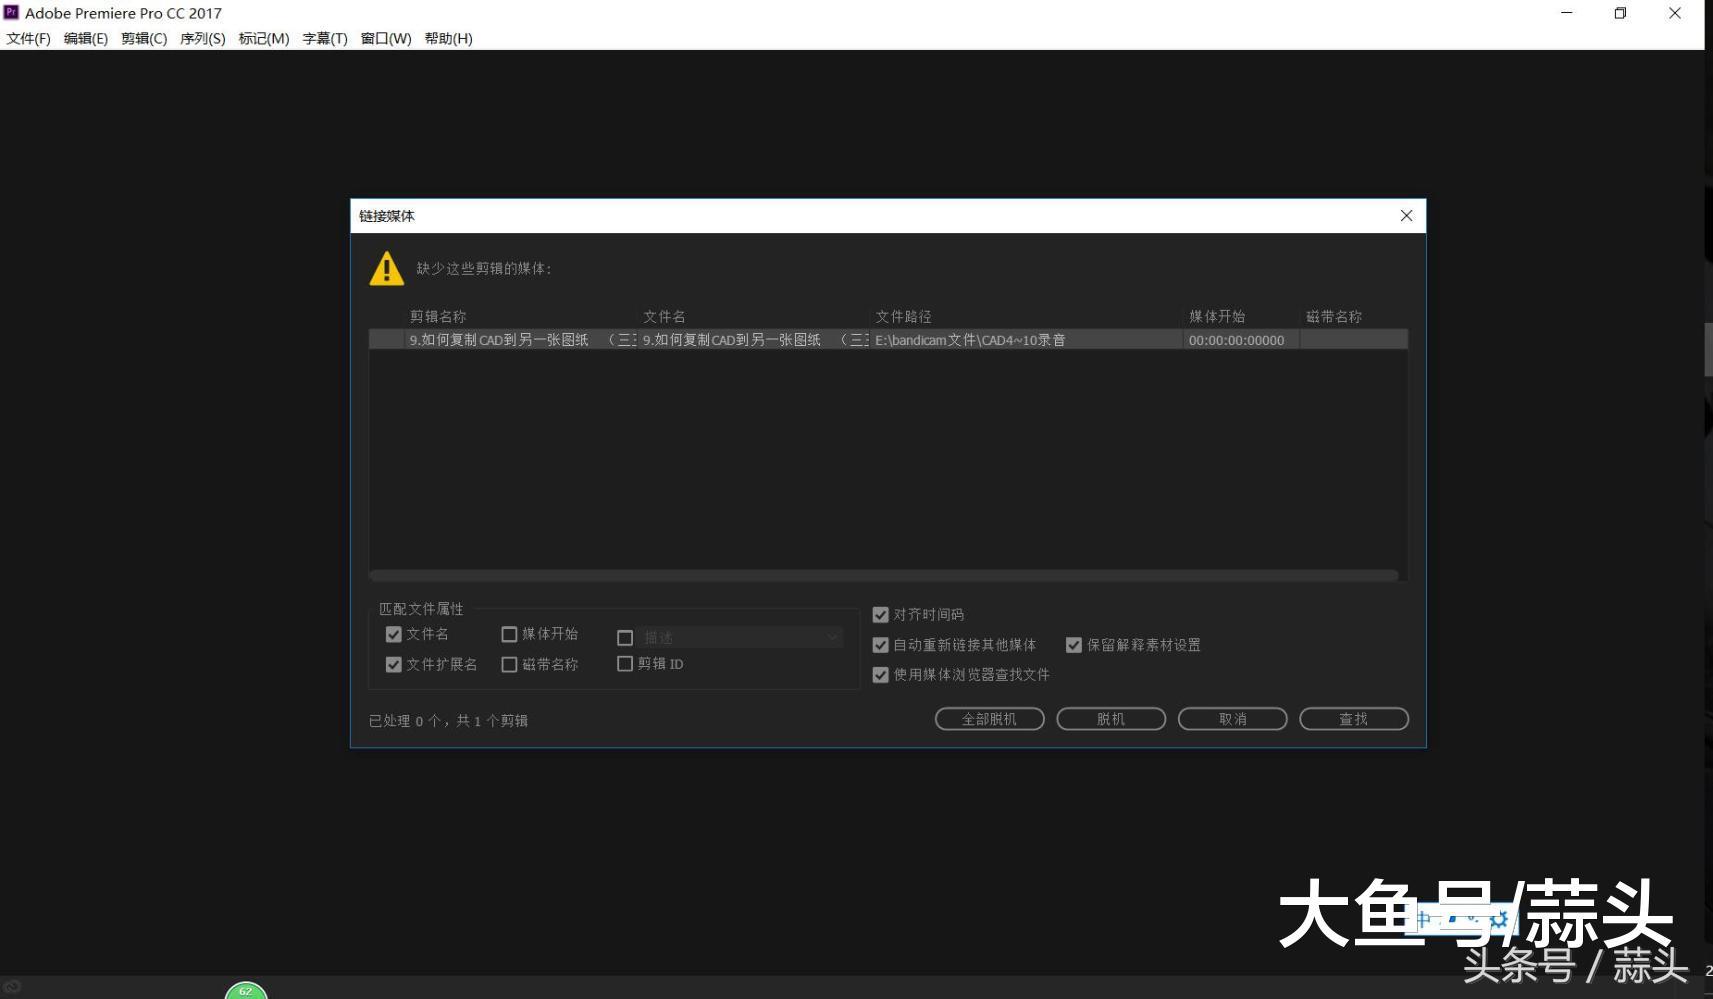Open the 窗口(W) menu

pyautogui.click(x=386, y=38)
